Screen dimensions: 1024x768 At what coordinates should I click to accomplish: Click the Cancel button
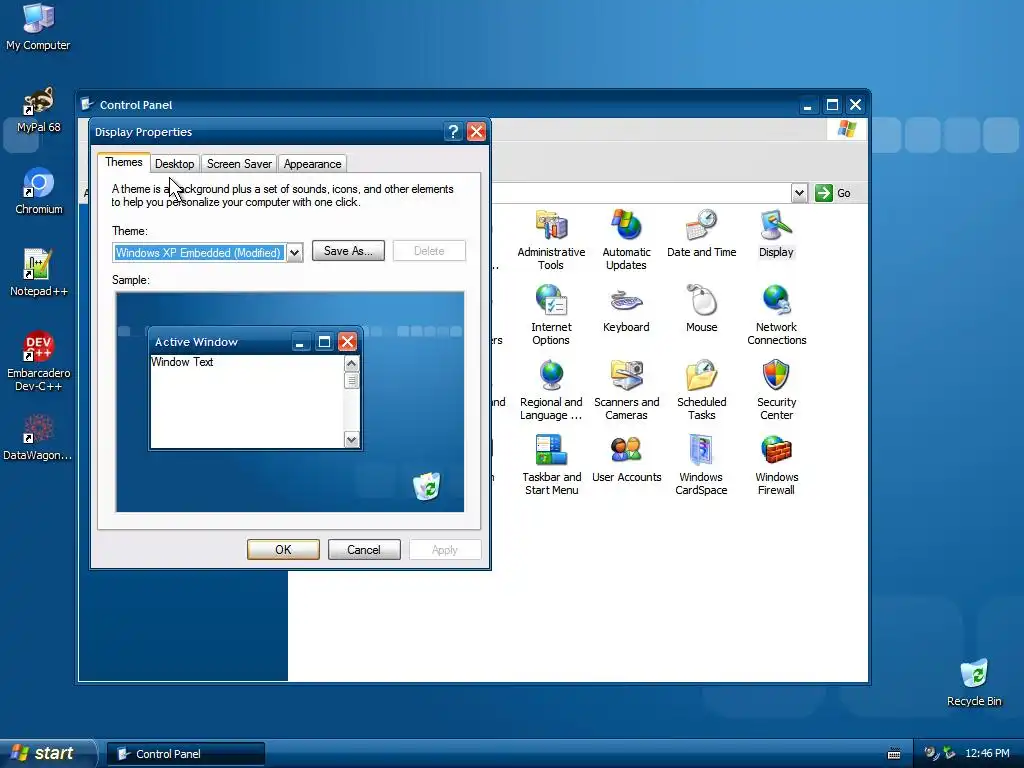click(364, 550)
